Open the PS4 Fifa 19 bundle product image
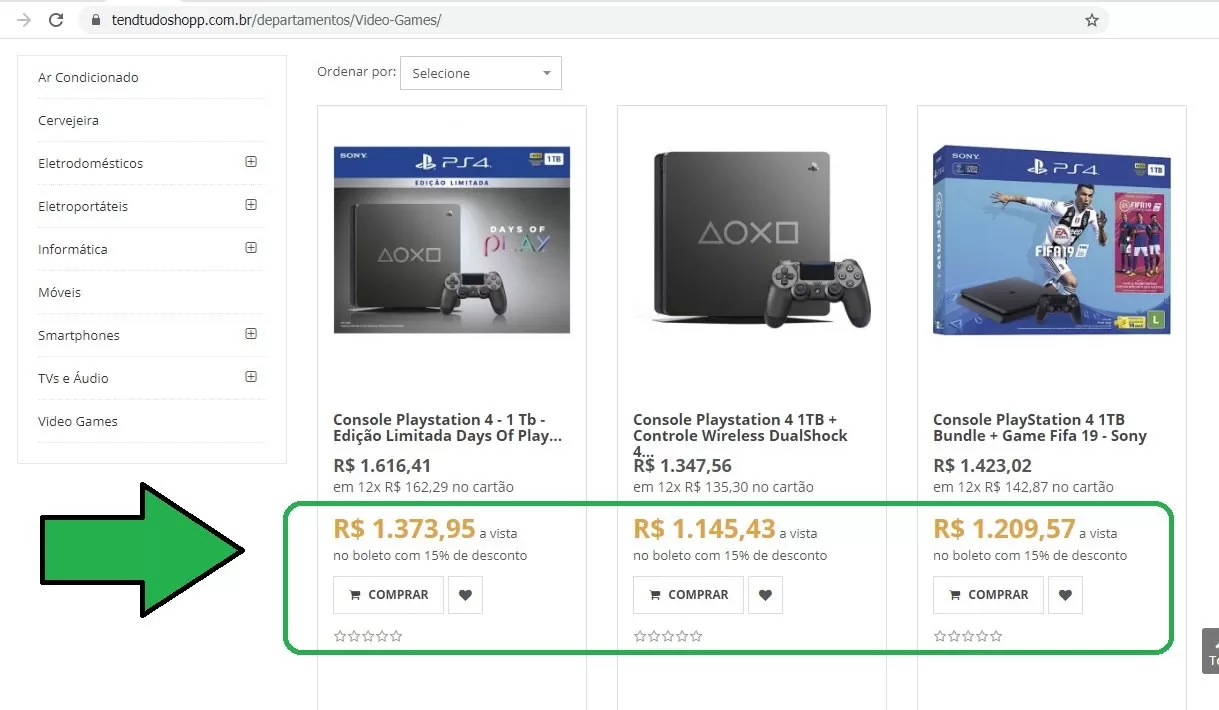 tap(1052, 240)
